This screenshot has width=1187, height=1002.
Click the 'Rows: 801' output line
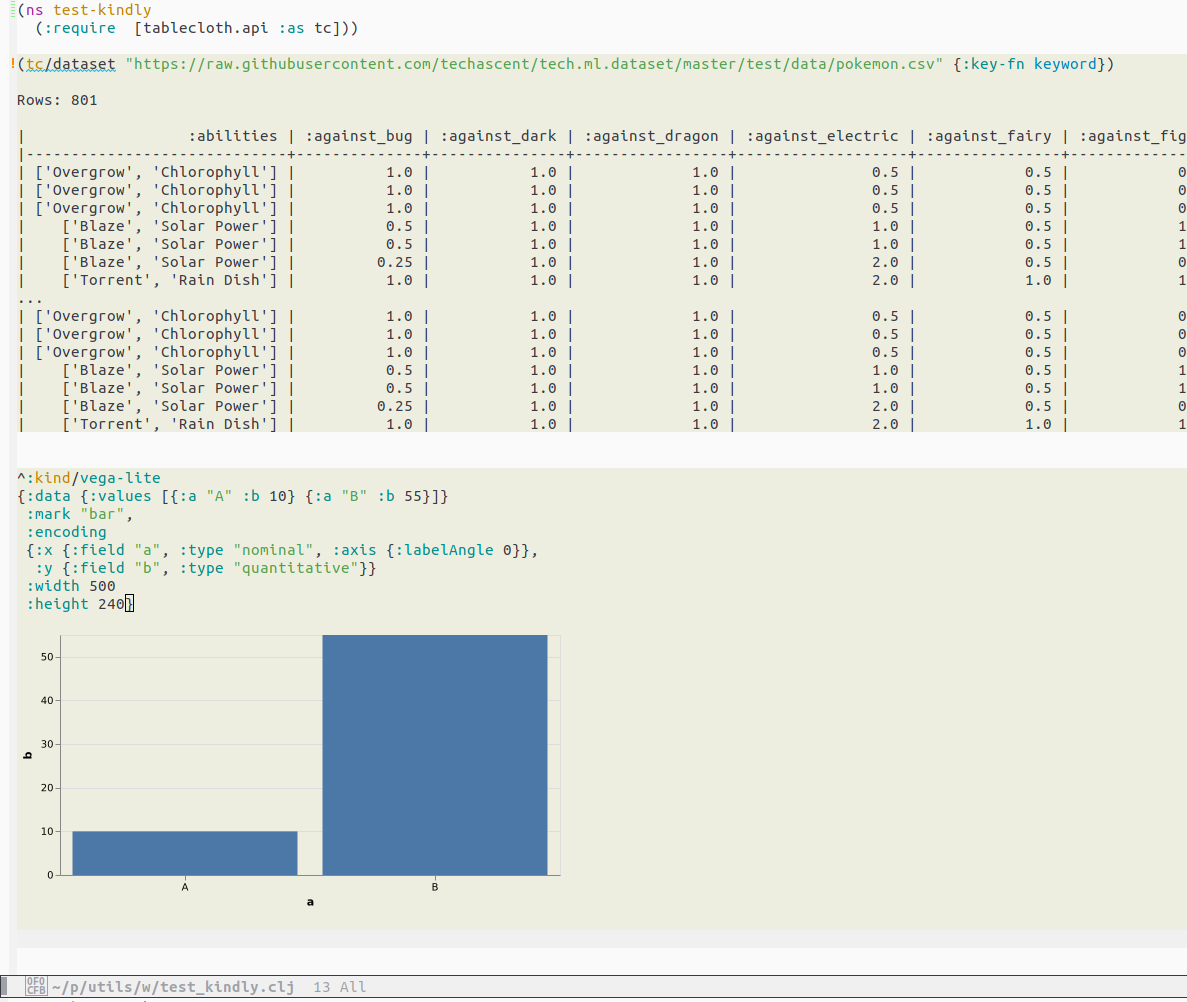tap(58, 100)
